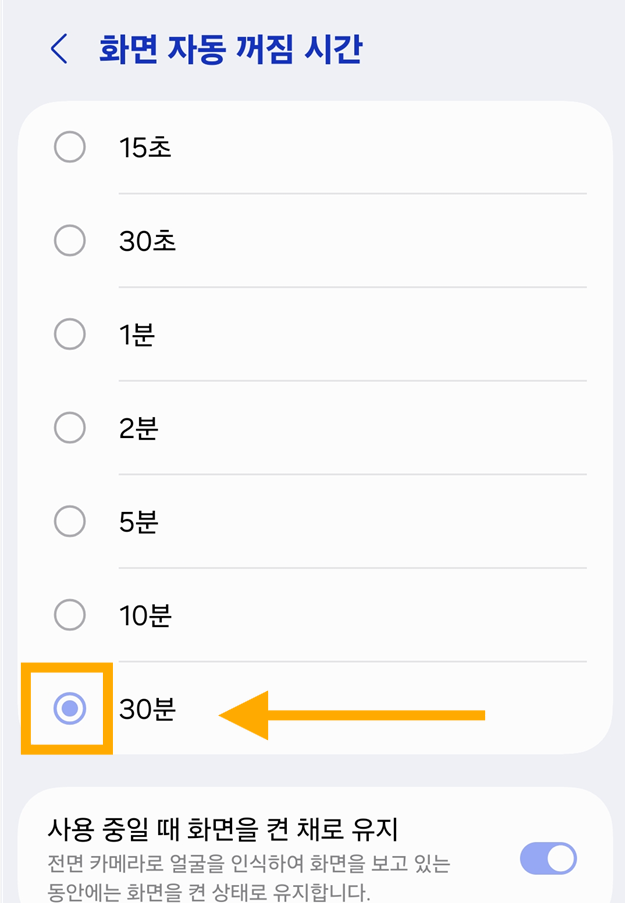Select the 5분 radio button

tap(69, 521)
